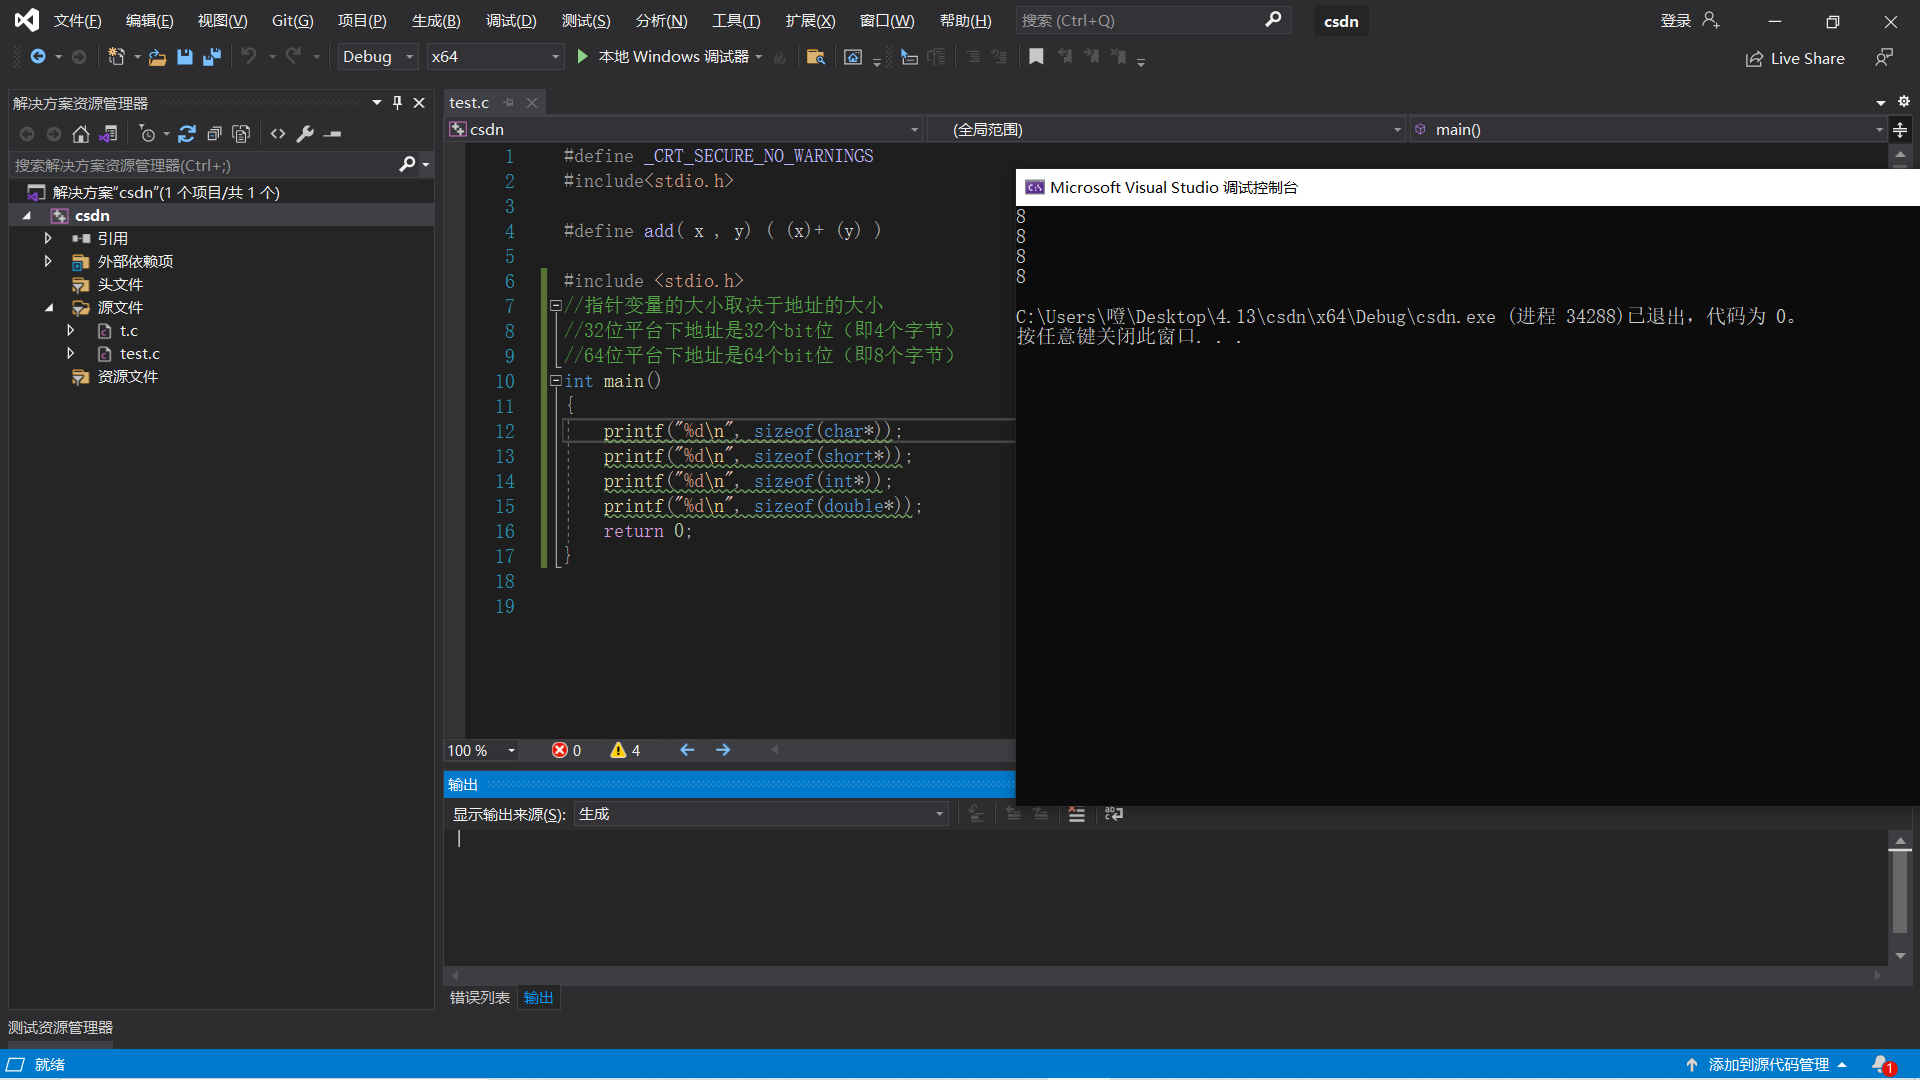The image size is (1920, 1080).
Task: Expand the 外部依赖项 tree node
Action: click(48, 262)
